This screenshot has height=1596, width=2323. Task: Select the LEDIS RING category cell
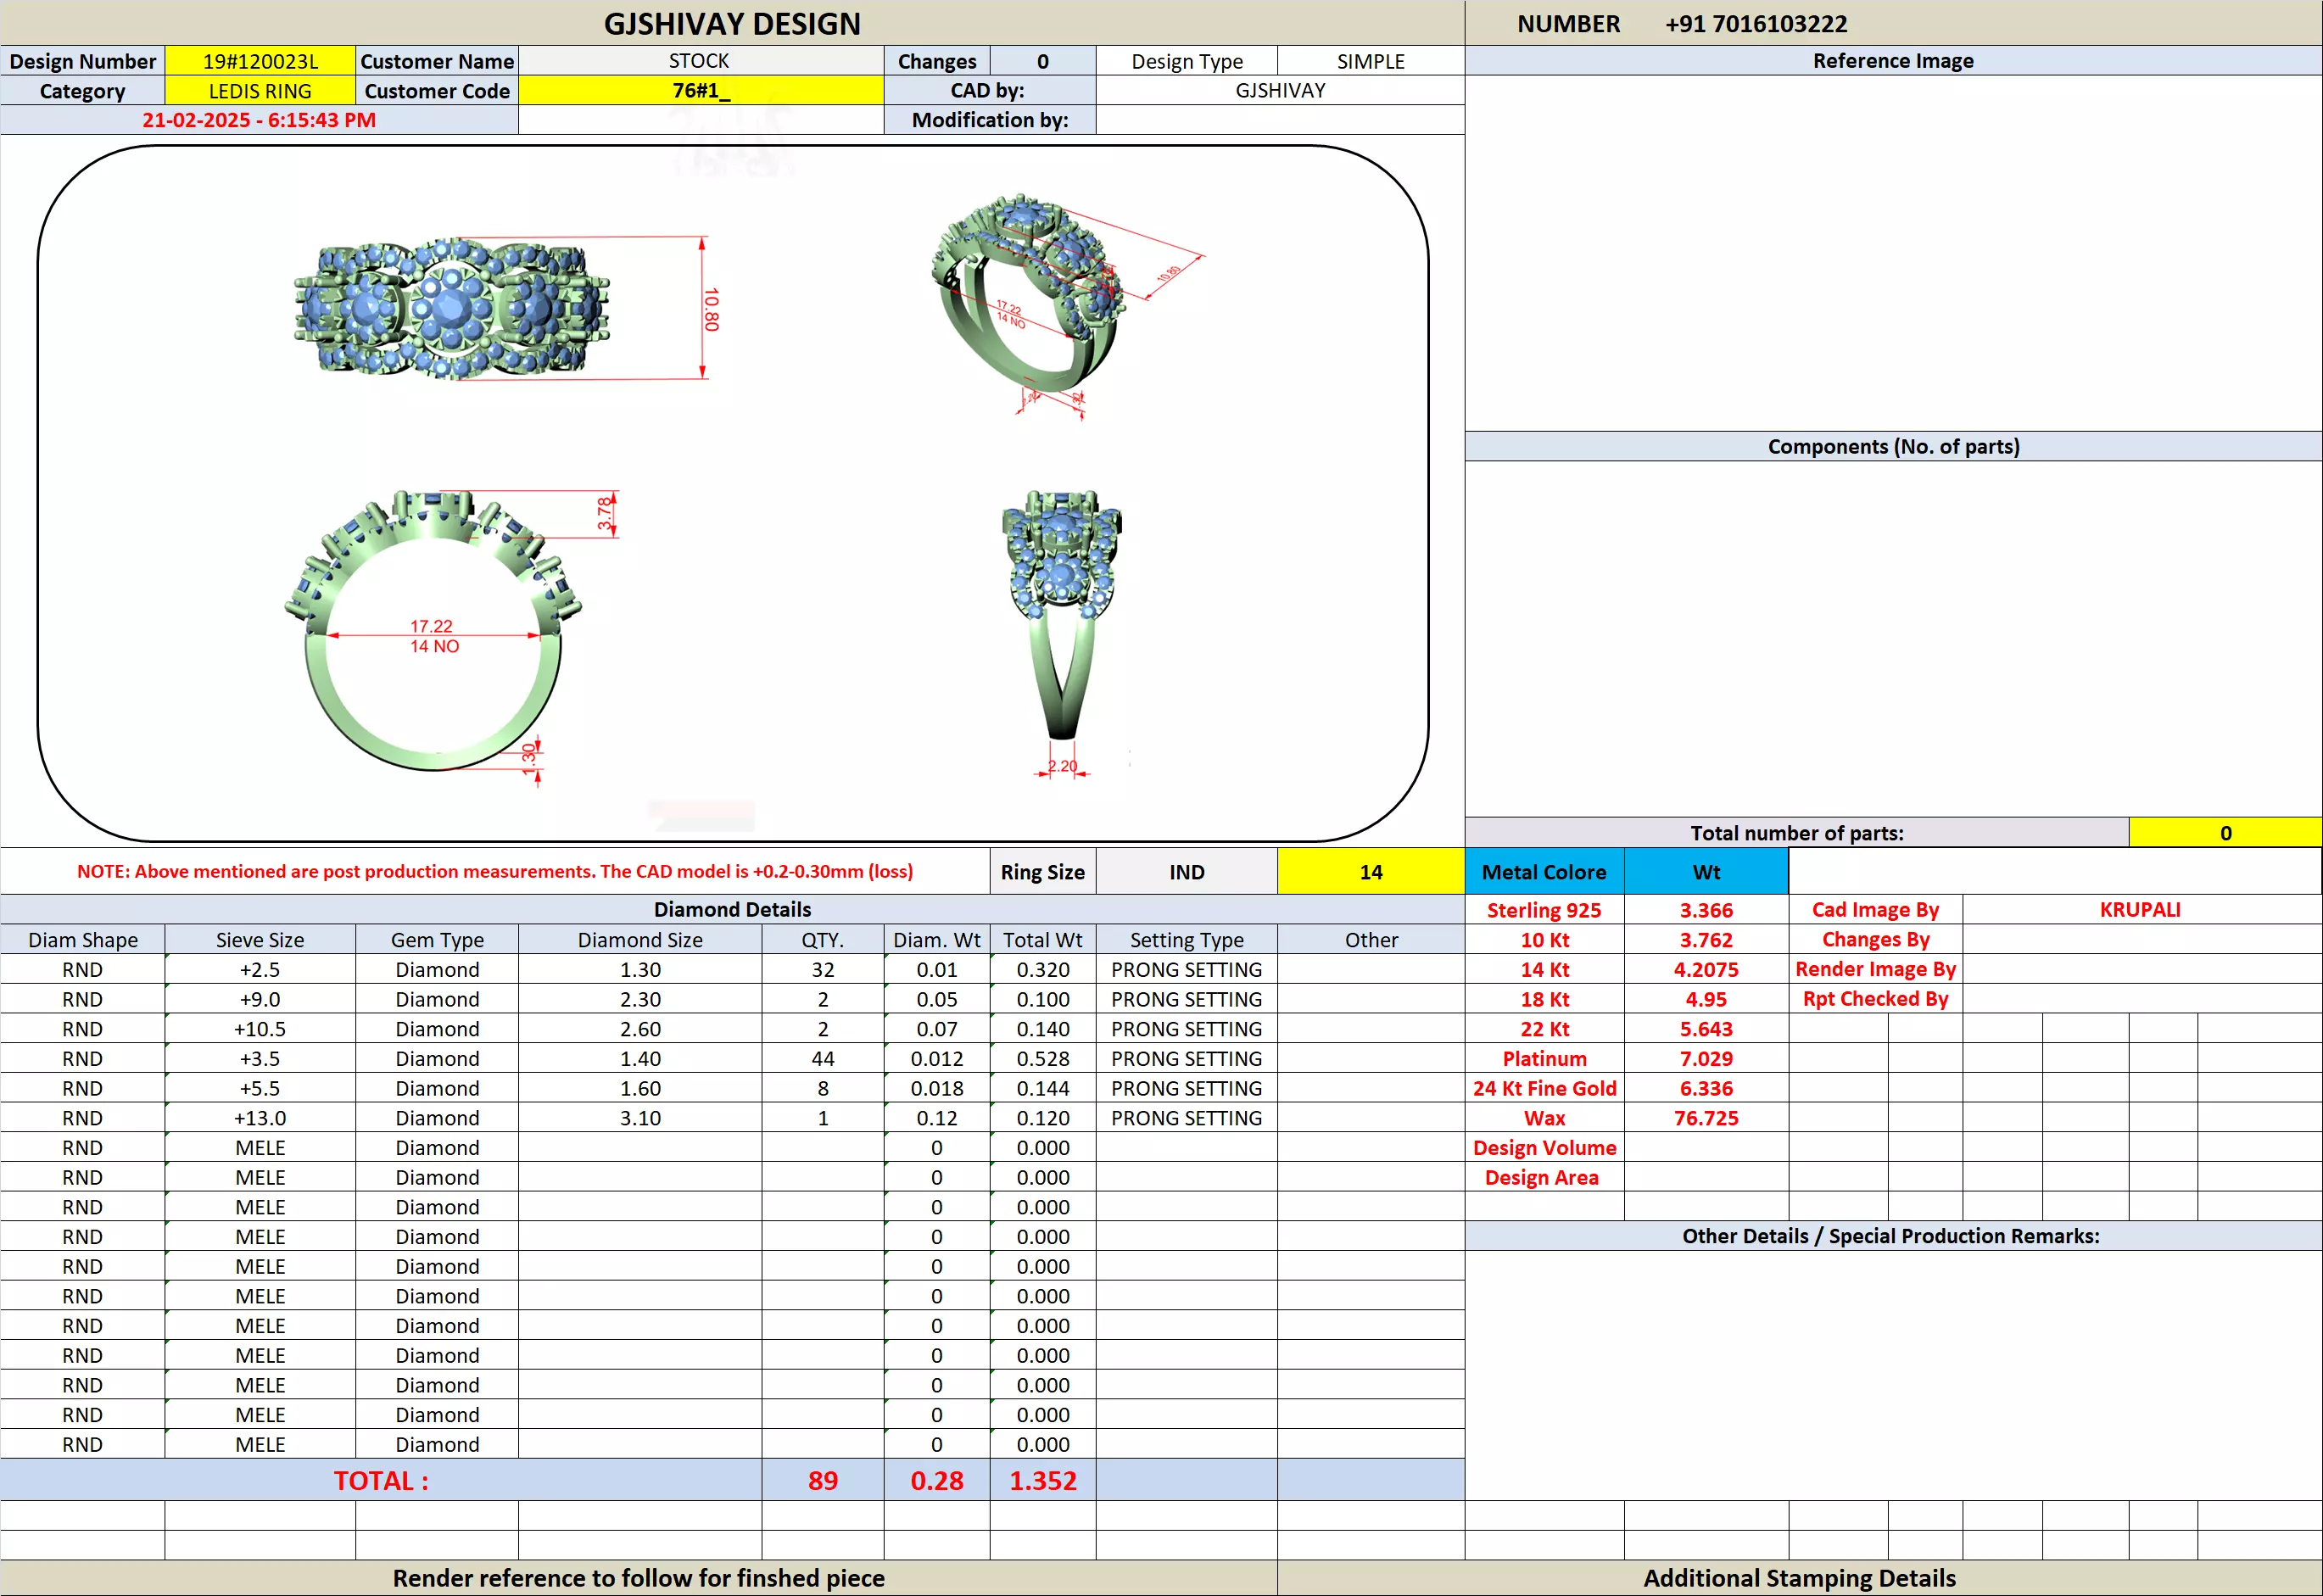point(260,91)
